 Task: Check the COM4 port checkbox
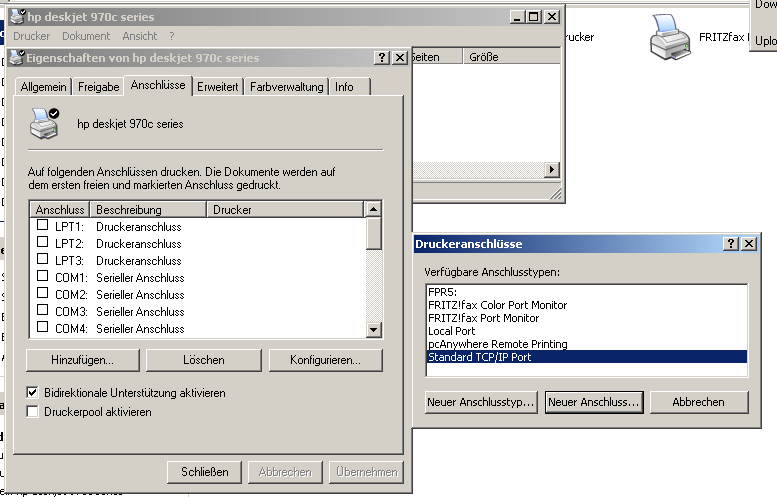tap(43, 327)
